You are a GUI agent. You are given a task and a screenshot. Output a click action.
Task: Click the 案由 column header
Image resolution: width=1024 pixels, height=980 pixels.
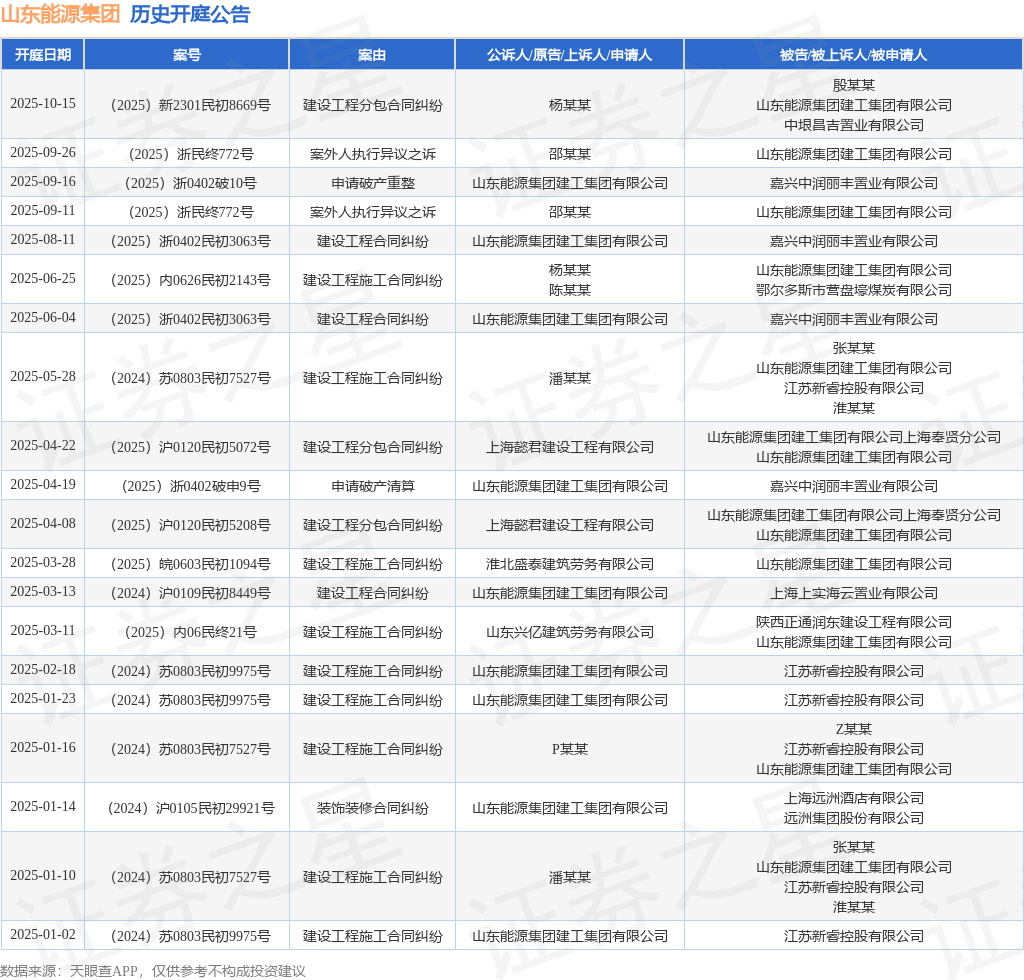pos(372,55)
